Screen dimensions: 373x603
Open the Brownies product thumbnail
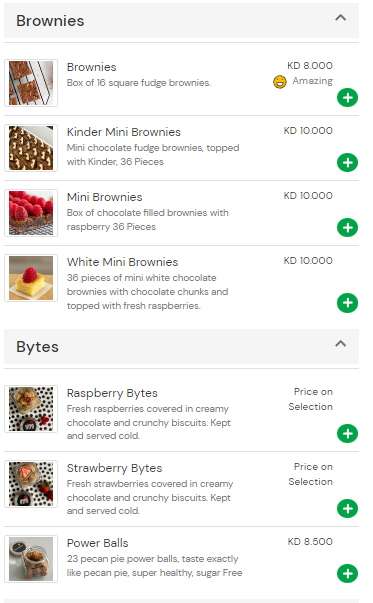tap(31, 83)
